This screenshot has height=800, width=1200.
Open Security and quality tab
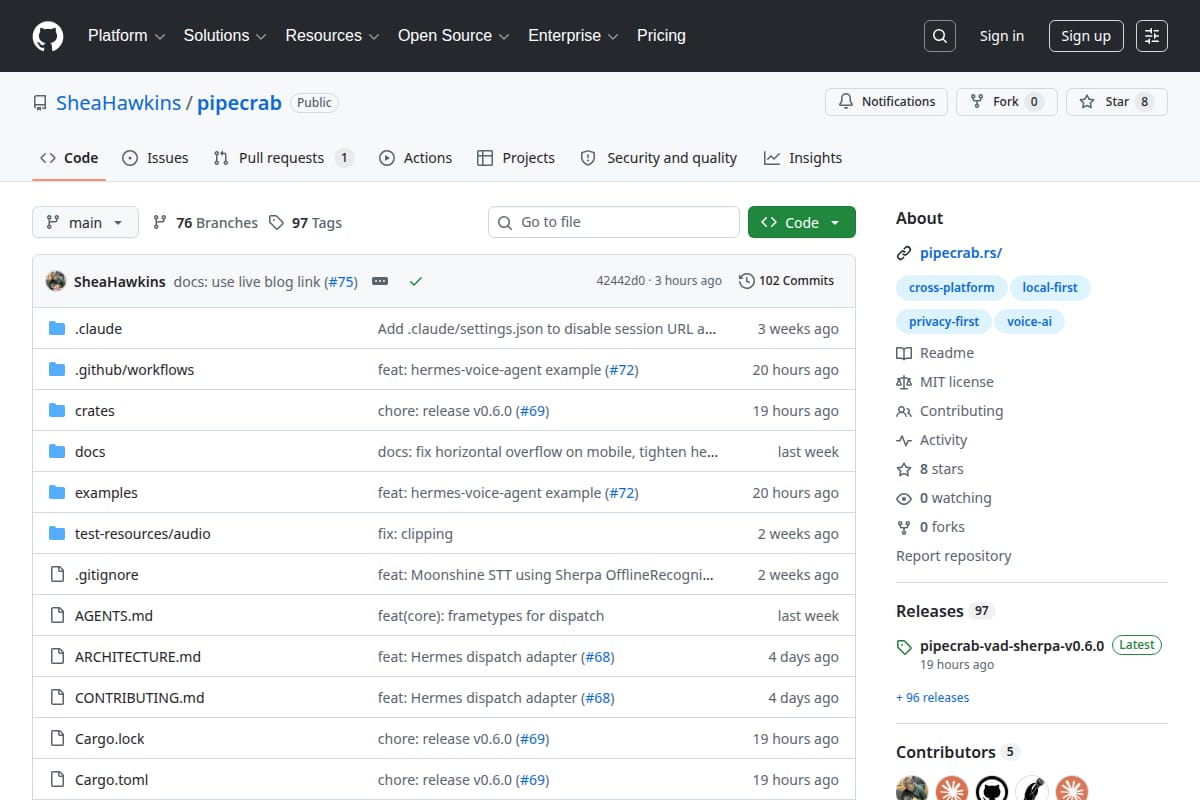point(659,158)
